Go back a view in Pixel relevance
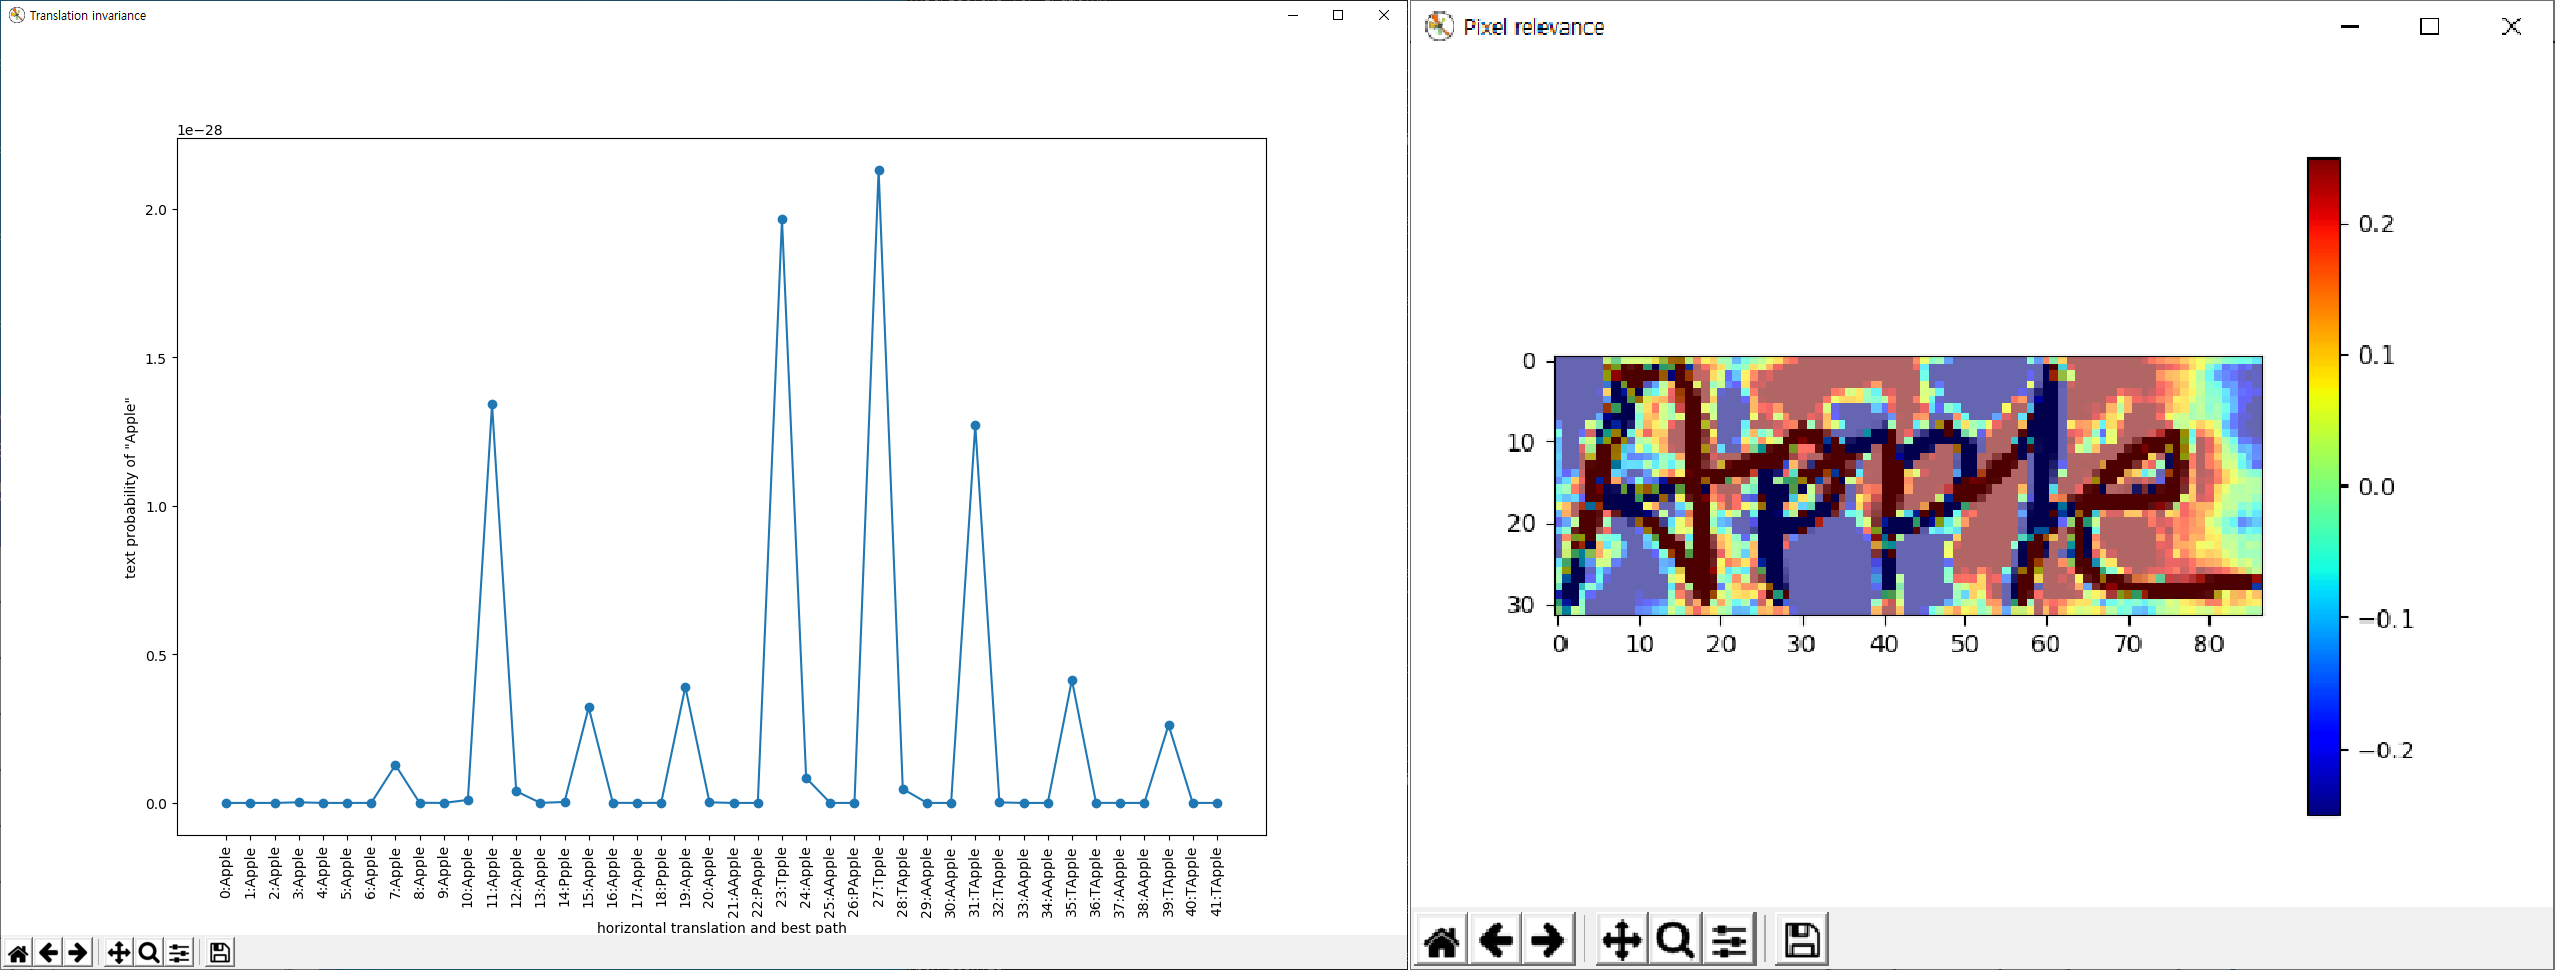Screen dimensions: 2558x970 [x=1495, y=940]
